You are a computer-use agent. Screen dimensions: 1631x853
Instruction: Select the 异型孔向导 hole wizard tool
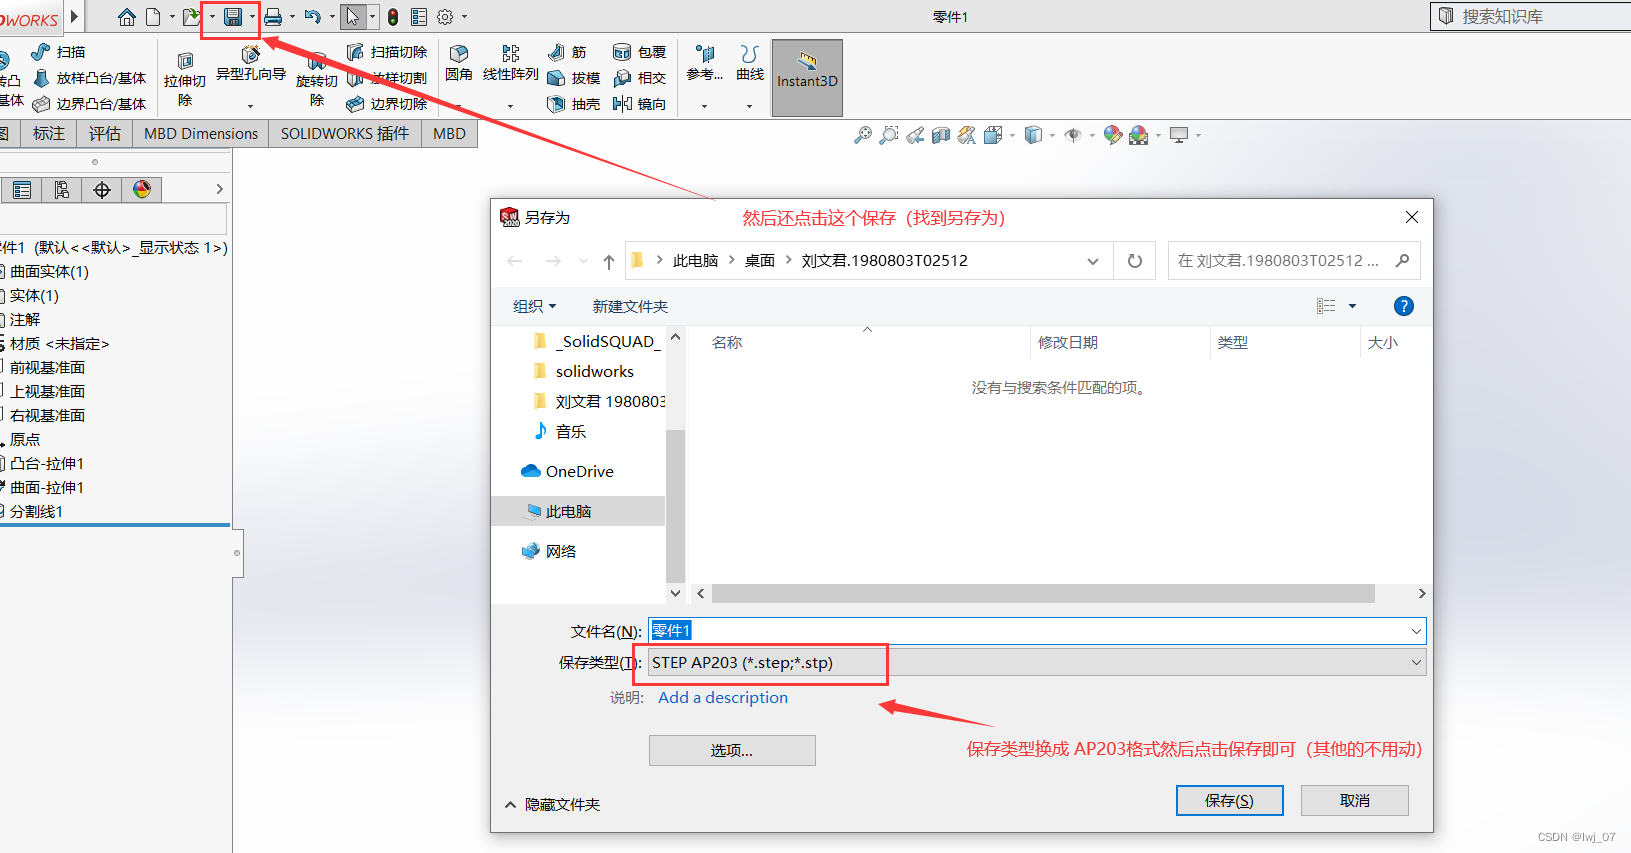click(251, 63)
